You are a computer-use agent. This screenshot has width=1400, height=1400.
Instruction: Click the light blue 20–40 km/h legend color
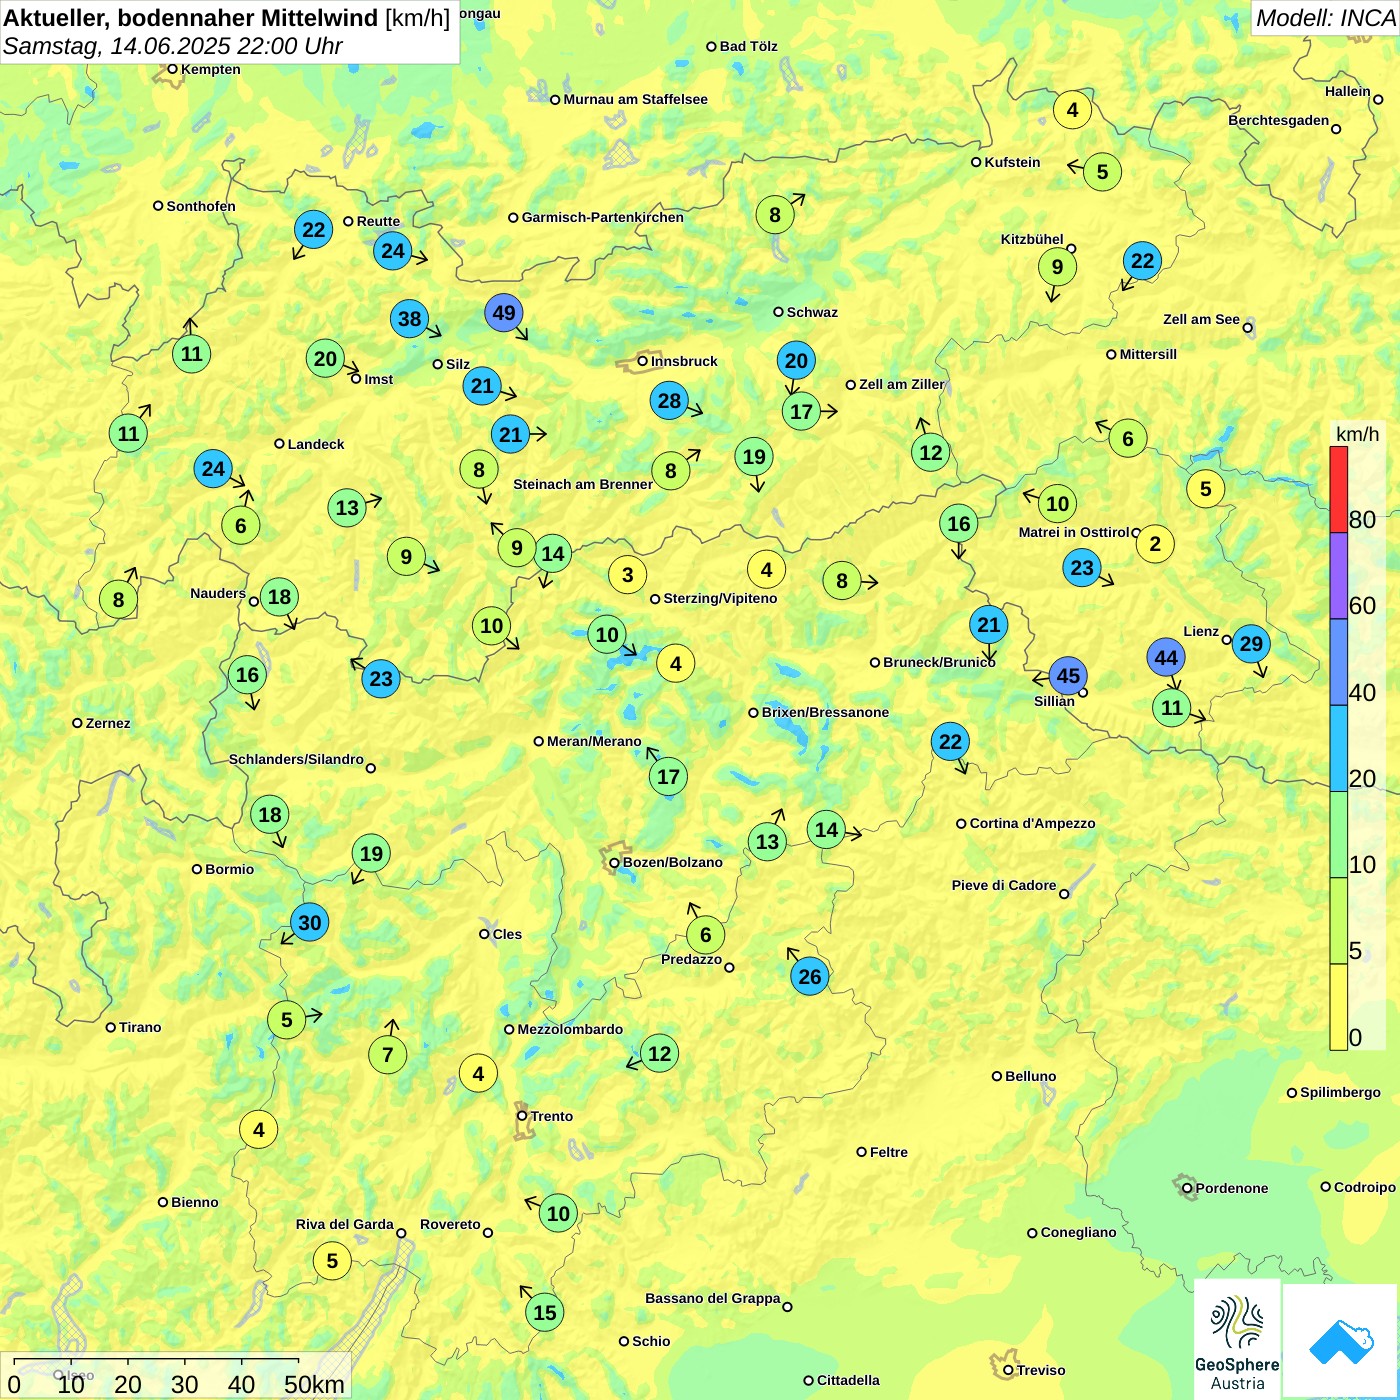(1338, 749)
